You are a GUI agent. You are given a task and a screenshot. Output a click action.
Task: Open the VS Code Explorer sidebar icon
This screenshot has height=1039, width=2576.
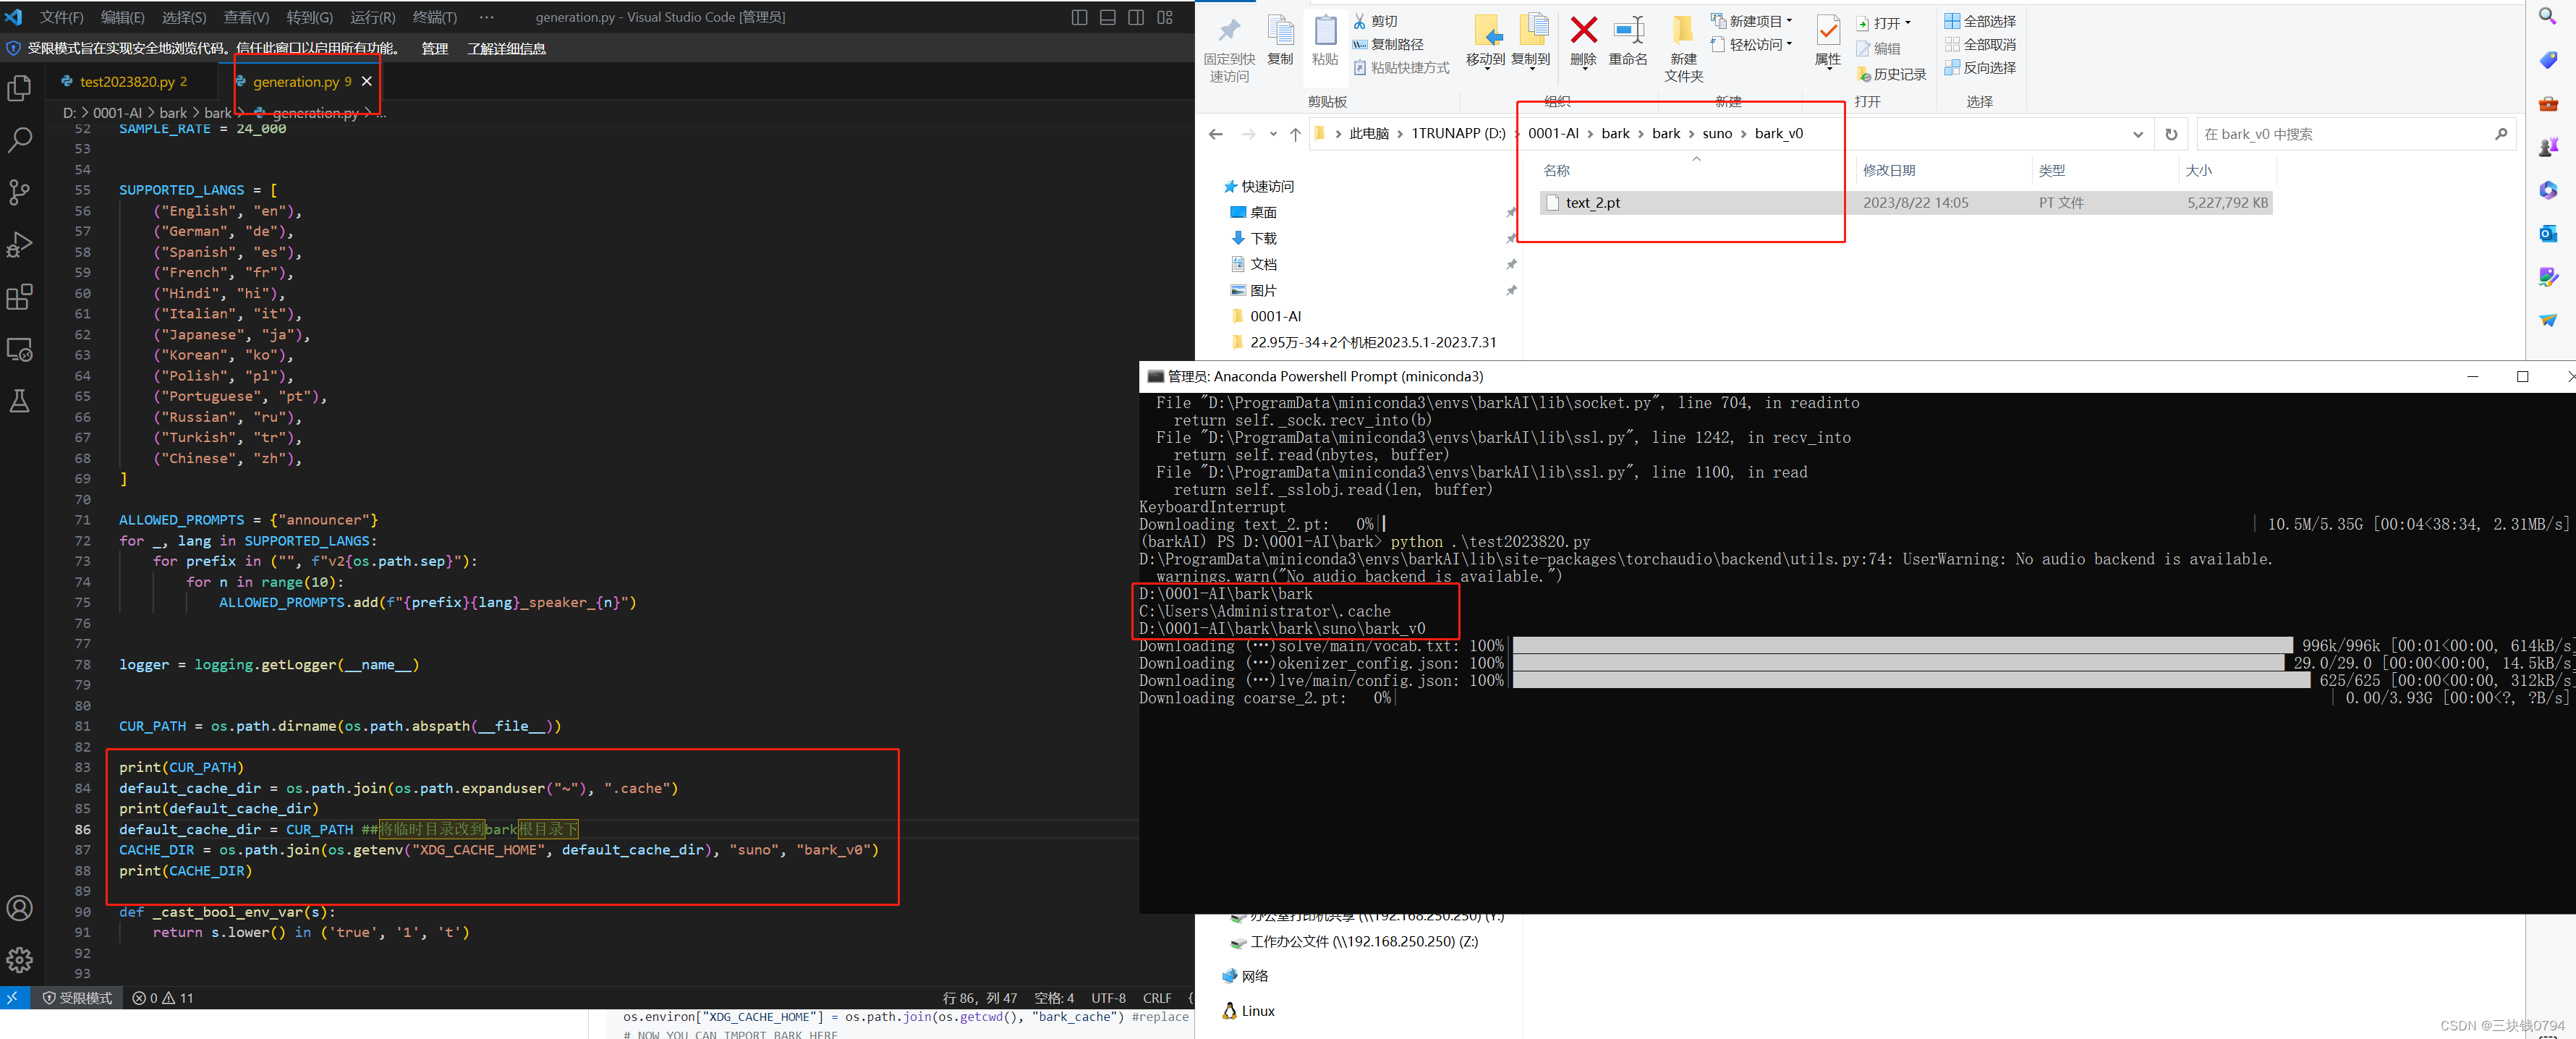point(20,88)
